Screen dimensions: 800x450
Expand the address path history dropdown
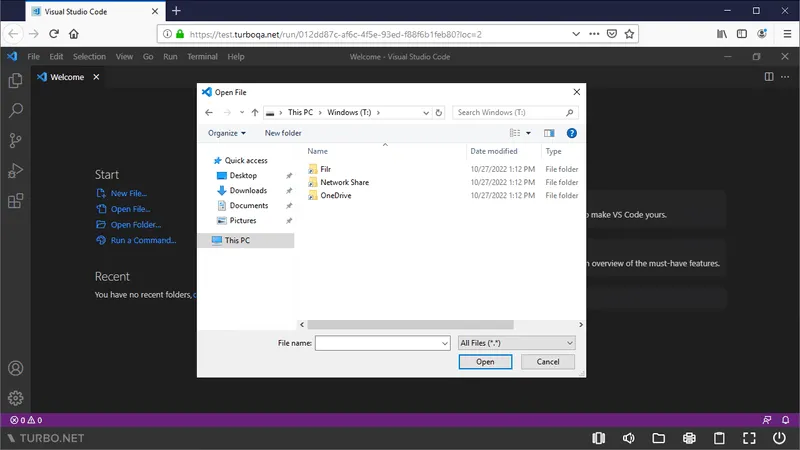pyautogui.click(x=426, y=113)
